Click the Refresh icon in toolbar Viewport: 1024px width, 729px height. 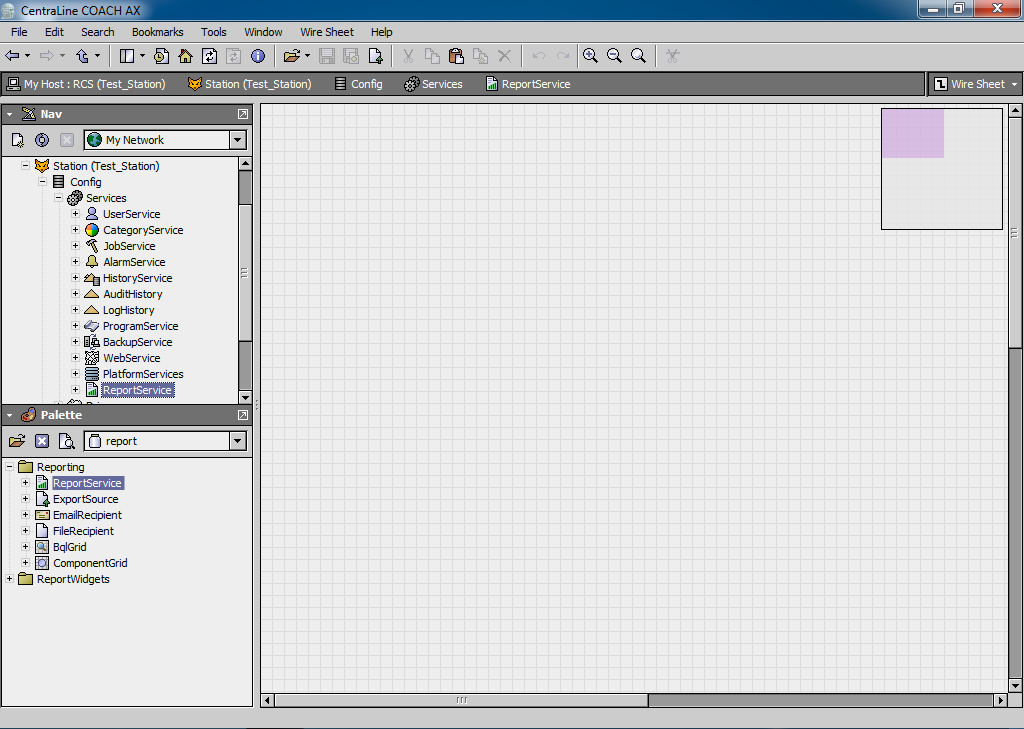point(210,56)
